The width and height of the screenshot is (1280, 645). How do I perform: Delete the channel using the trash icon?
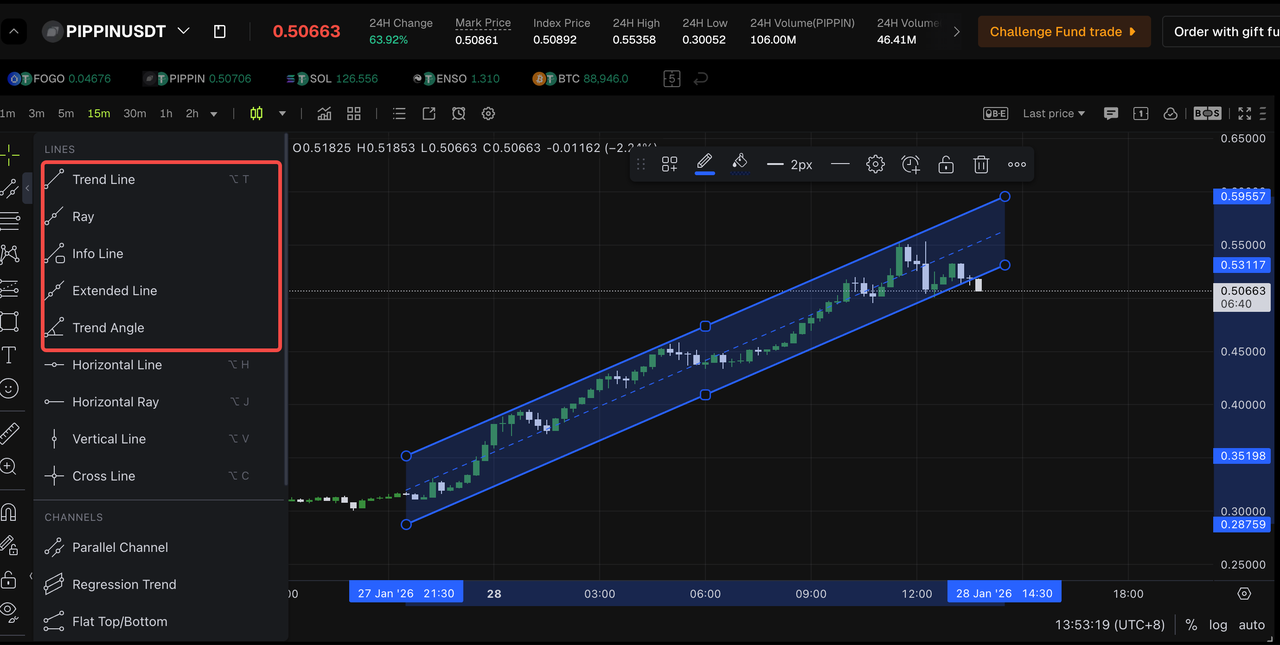pyautogui.click(x=980, y=164)
